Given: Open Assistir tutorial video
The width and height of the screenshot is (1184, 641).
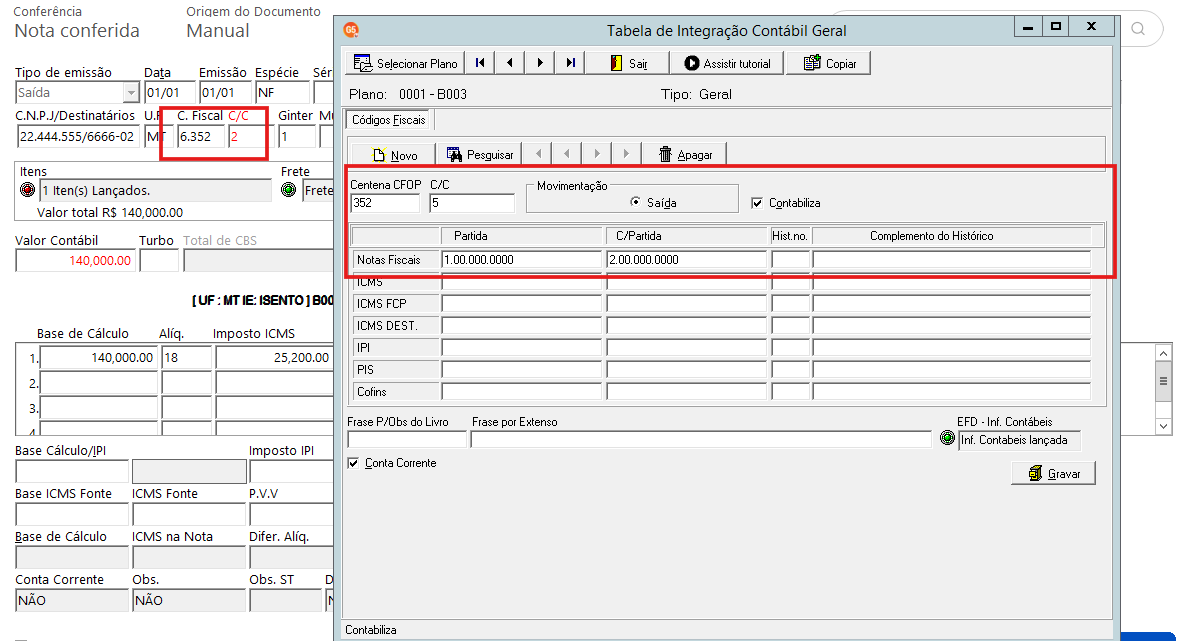Looking at the screenshot, I should pyautogui.click(x=728, y=63).
